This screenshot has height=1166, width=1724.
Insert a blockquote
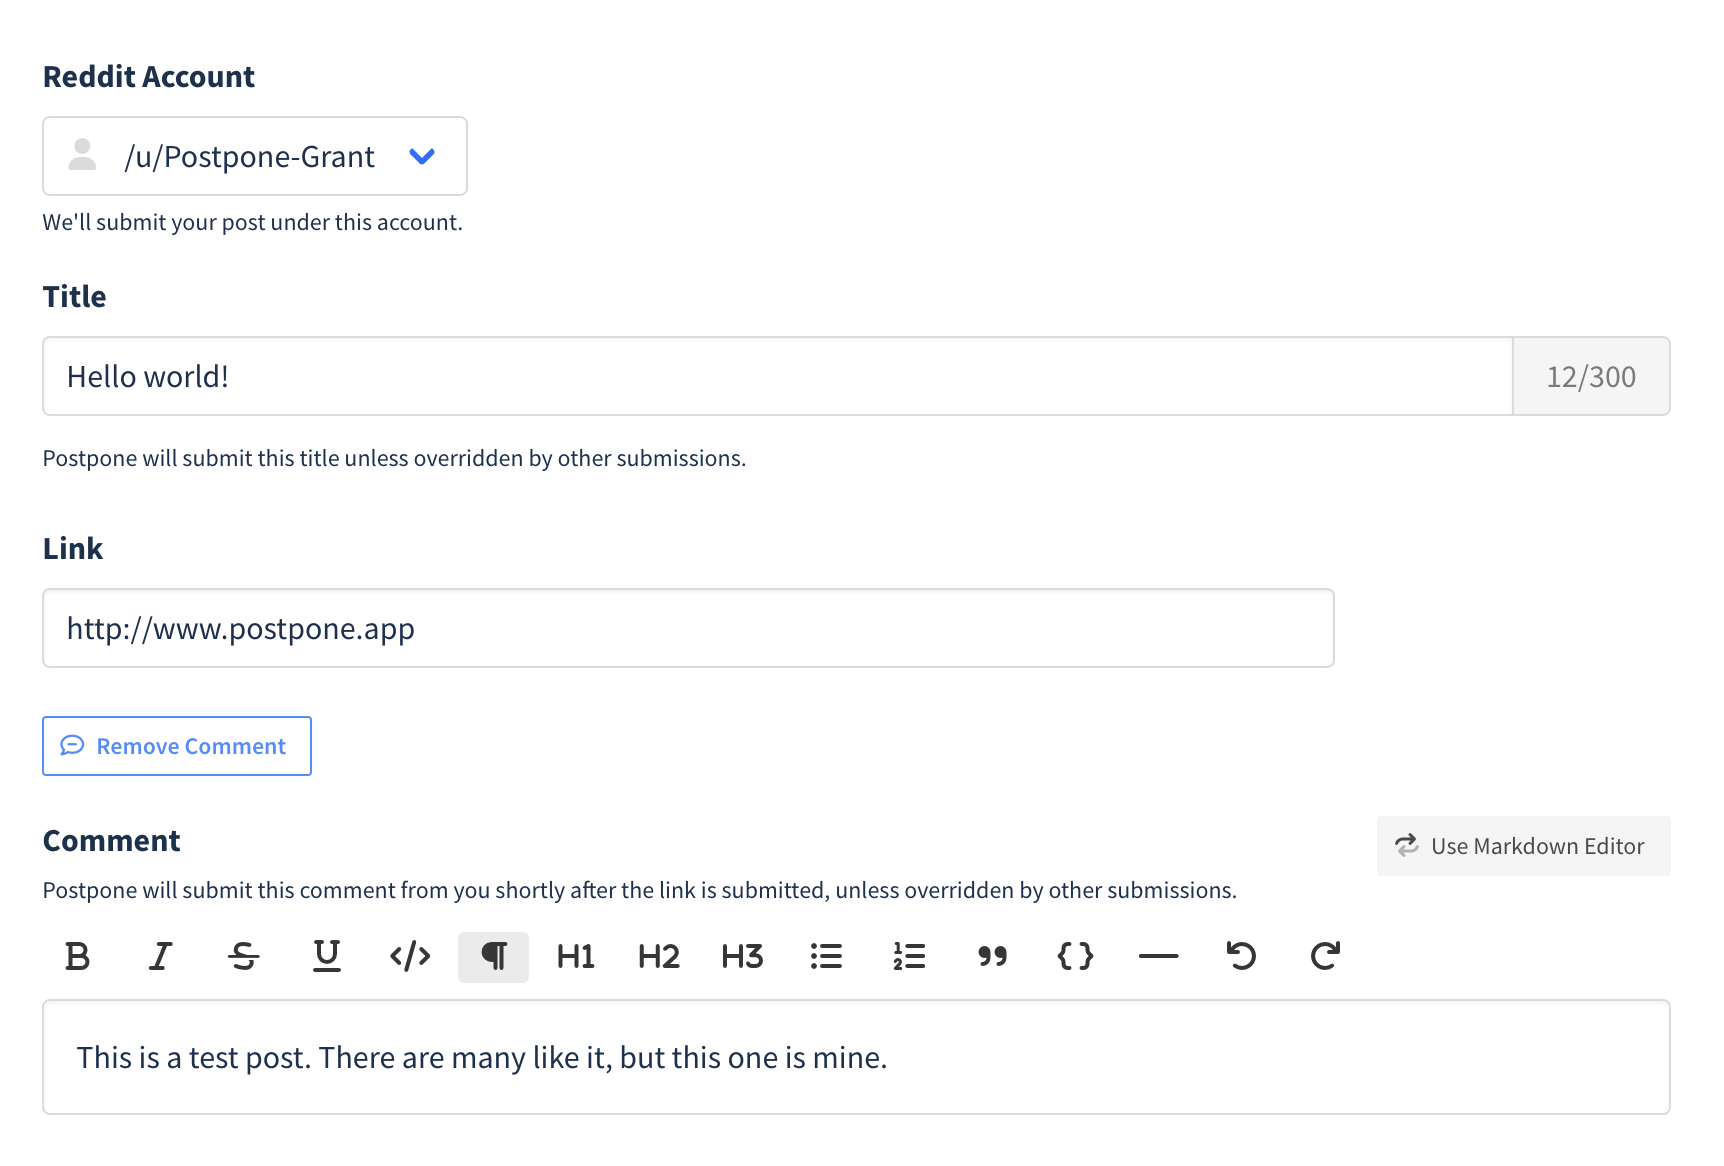[x=992, y=957]
